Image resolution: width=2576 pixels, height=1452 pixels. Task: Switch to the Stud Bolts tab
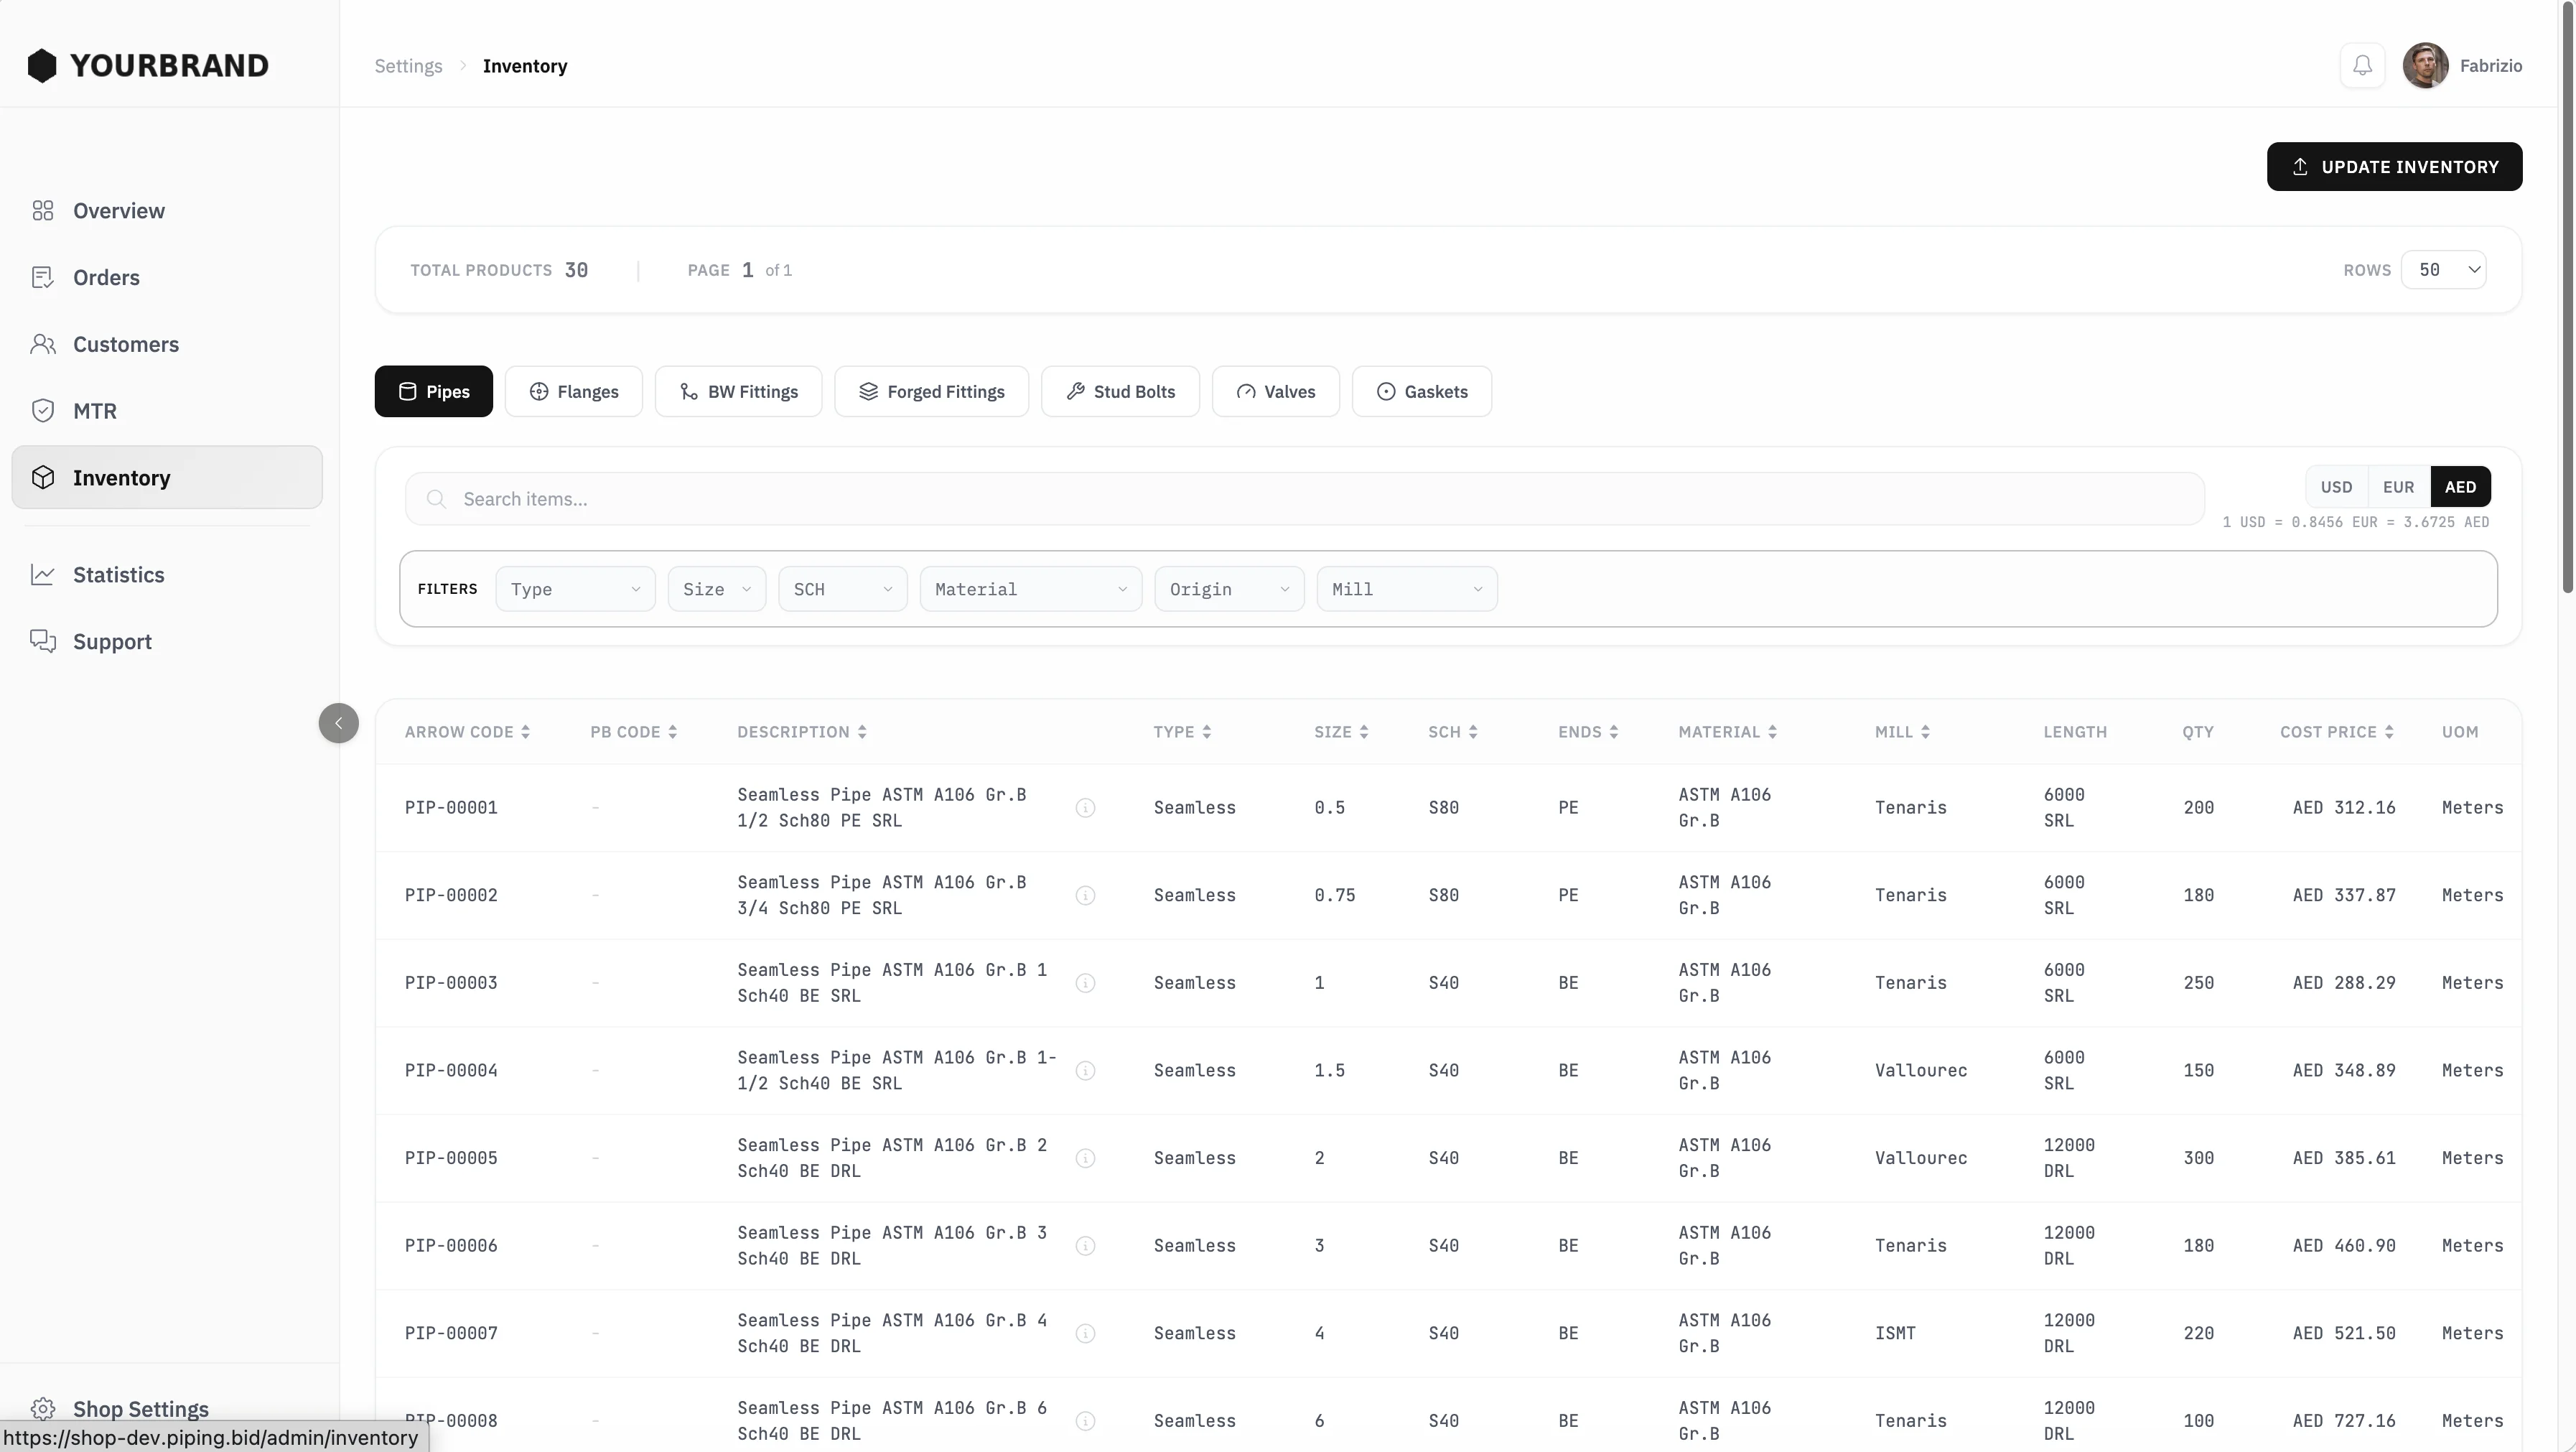pos(1119,392)
